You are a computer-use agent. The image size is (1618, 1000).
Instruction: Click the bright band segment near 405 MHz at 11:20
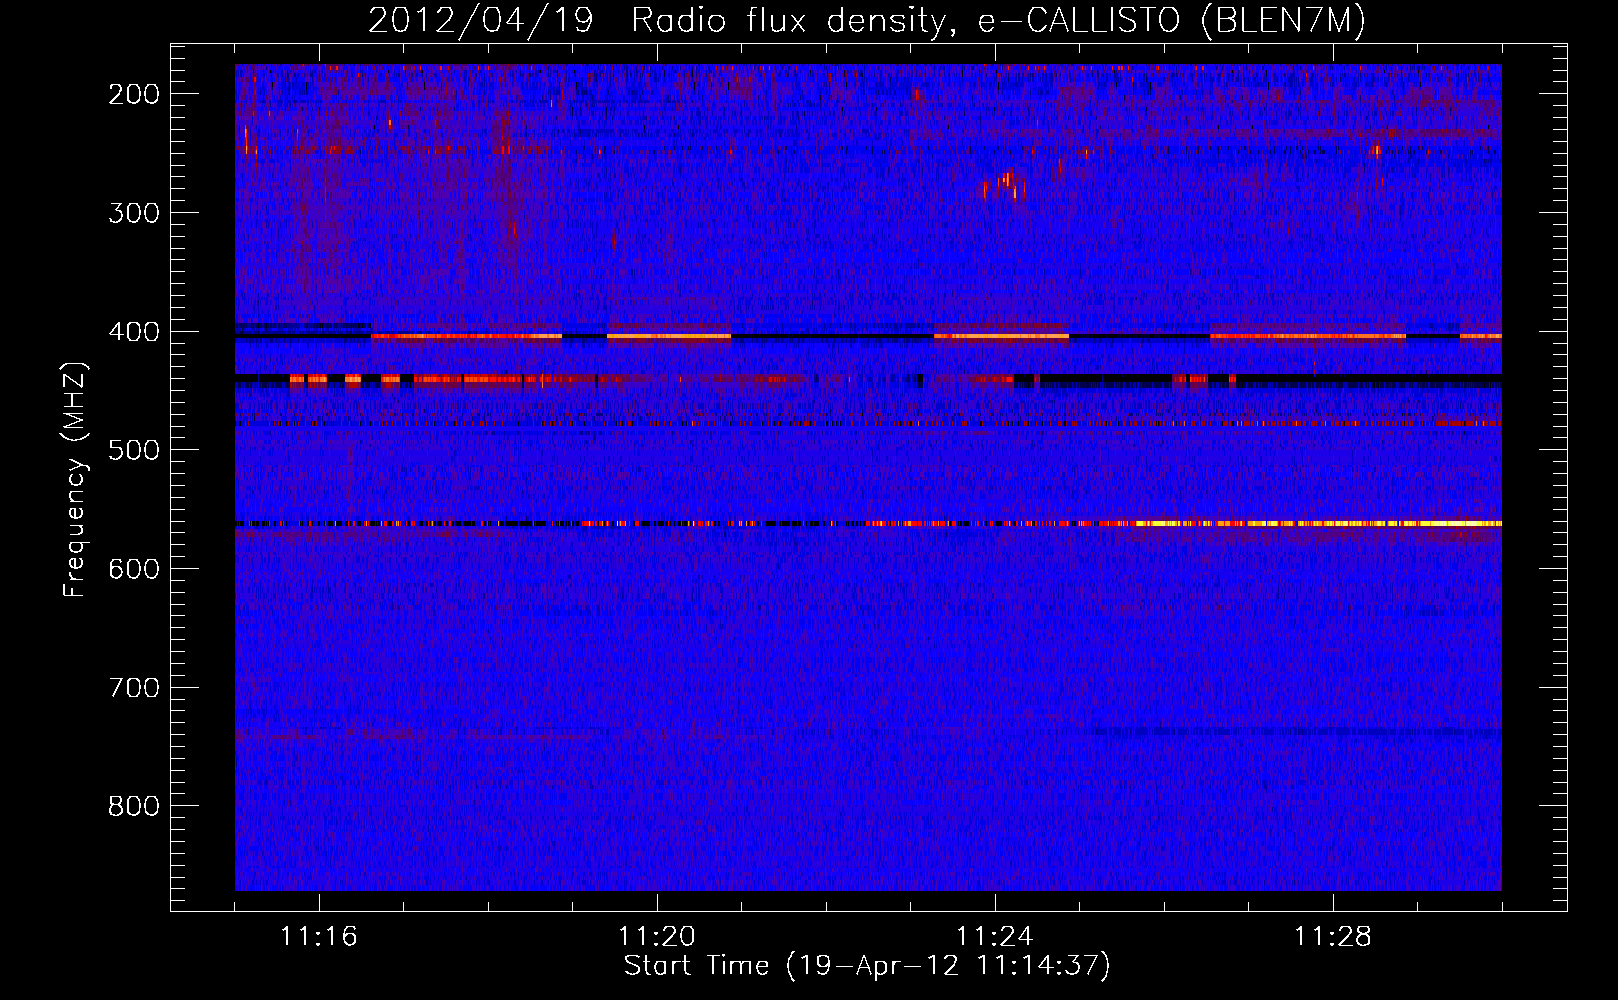tap(669, 337)
